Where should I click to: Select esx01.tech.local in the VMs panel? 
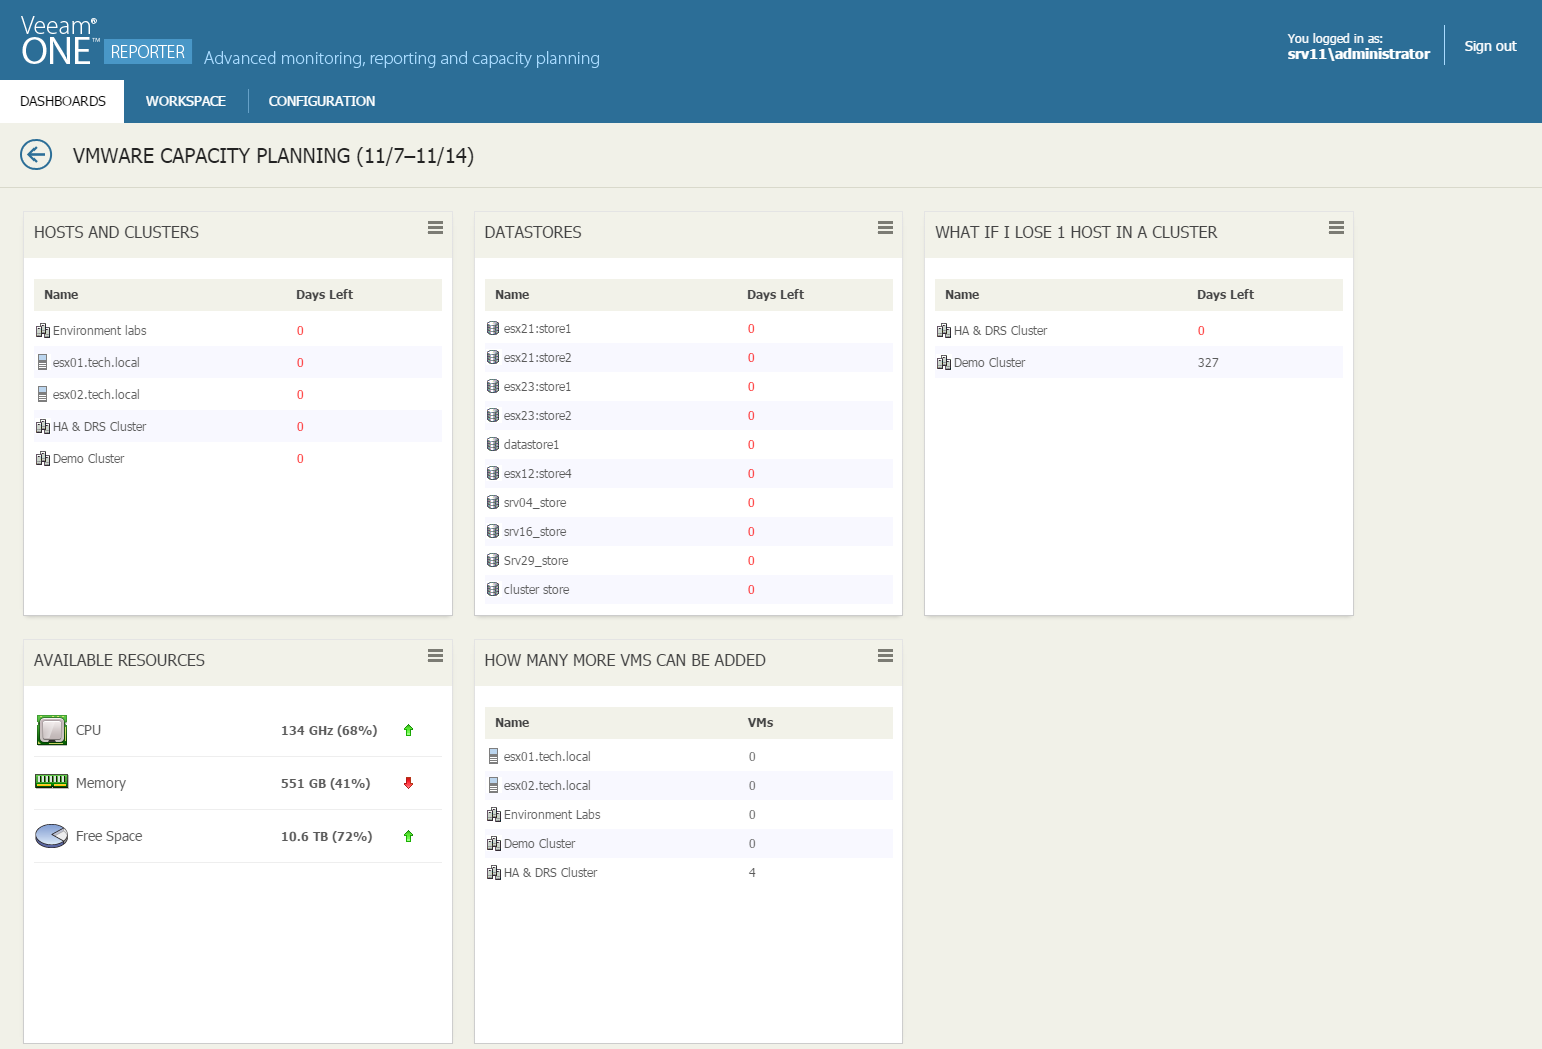[689, 756]
